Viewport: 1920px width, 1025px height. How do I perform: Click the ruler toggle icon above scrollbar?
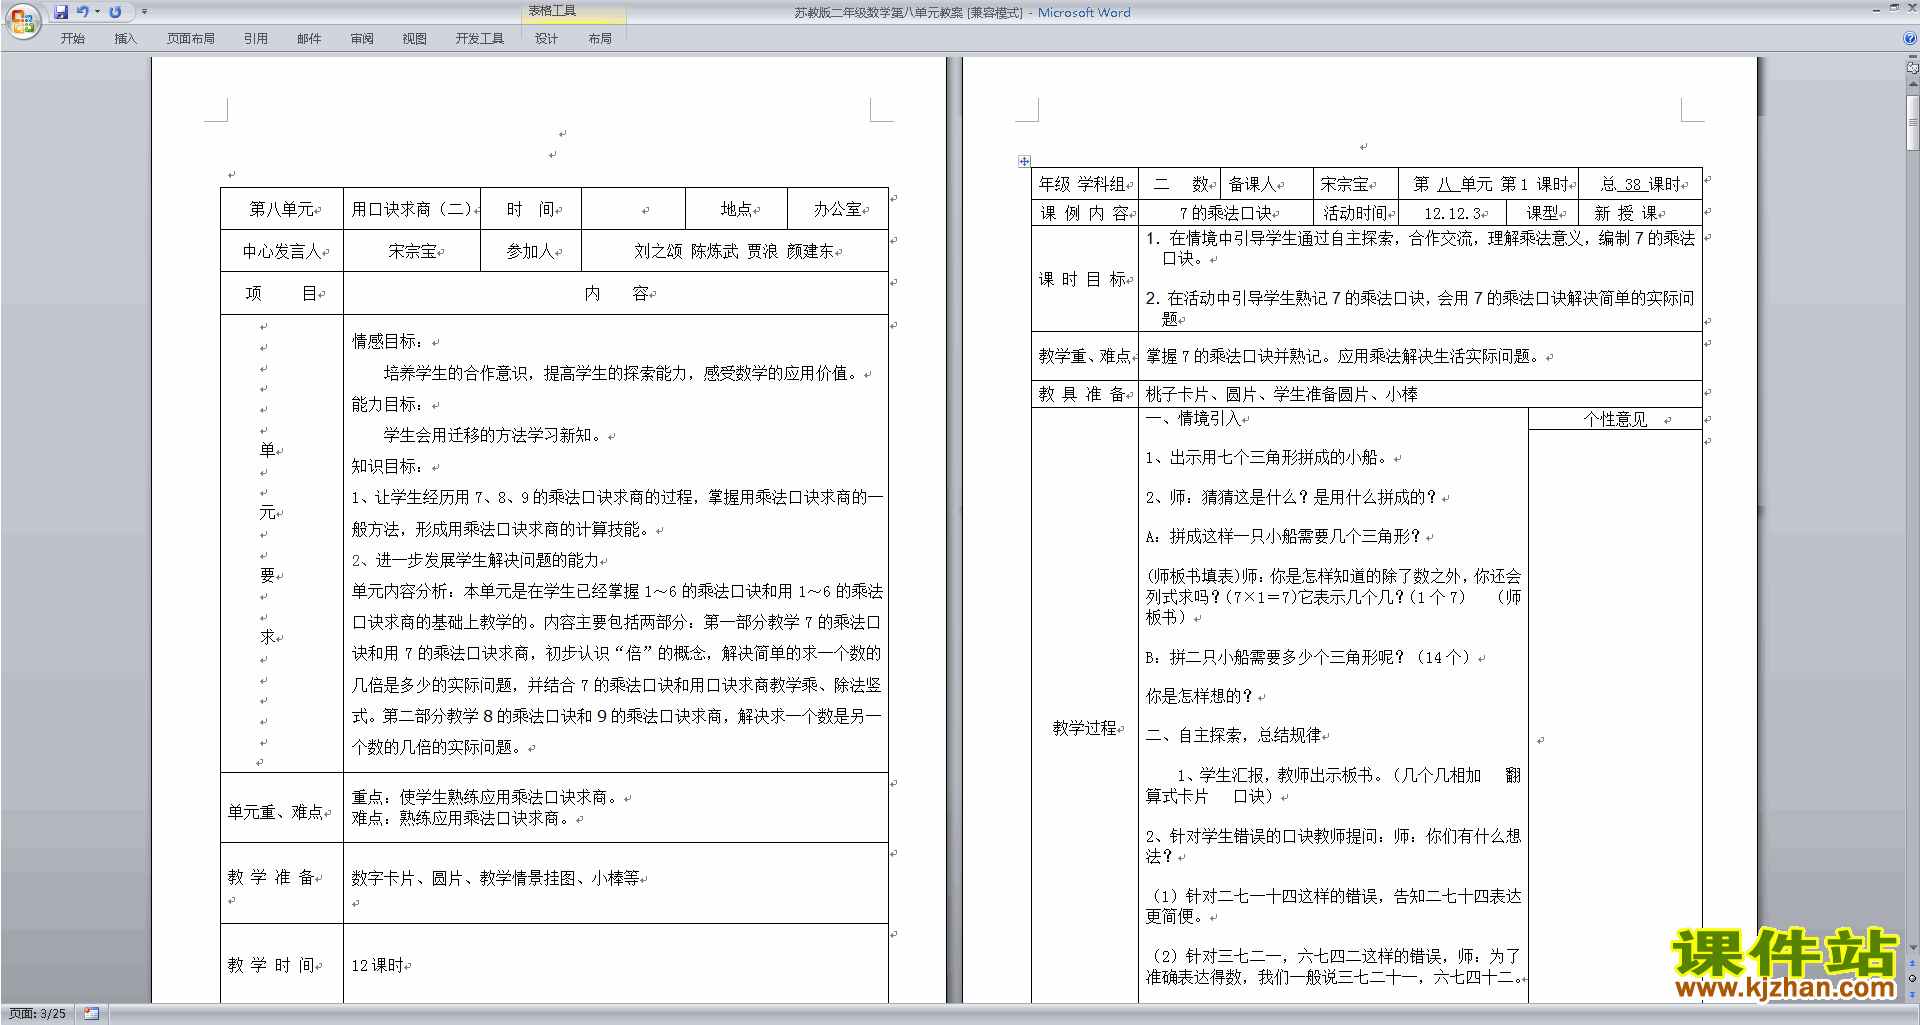click(1912, 69)
